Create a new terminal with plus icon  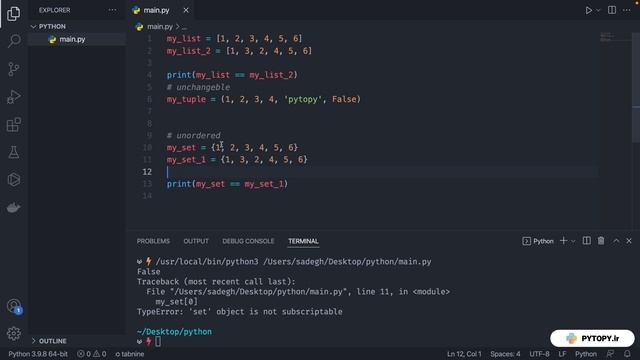click(563, 241)
